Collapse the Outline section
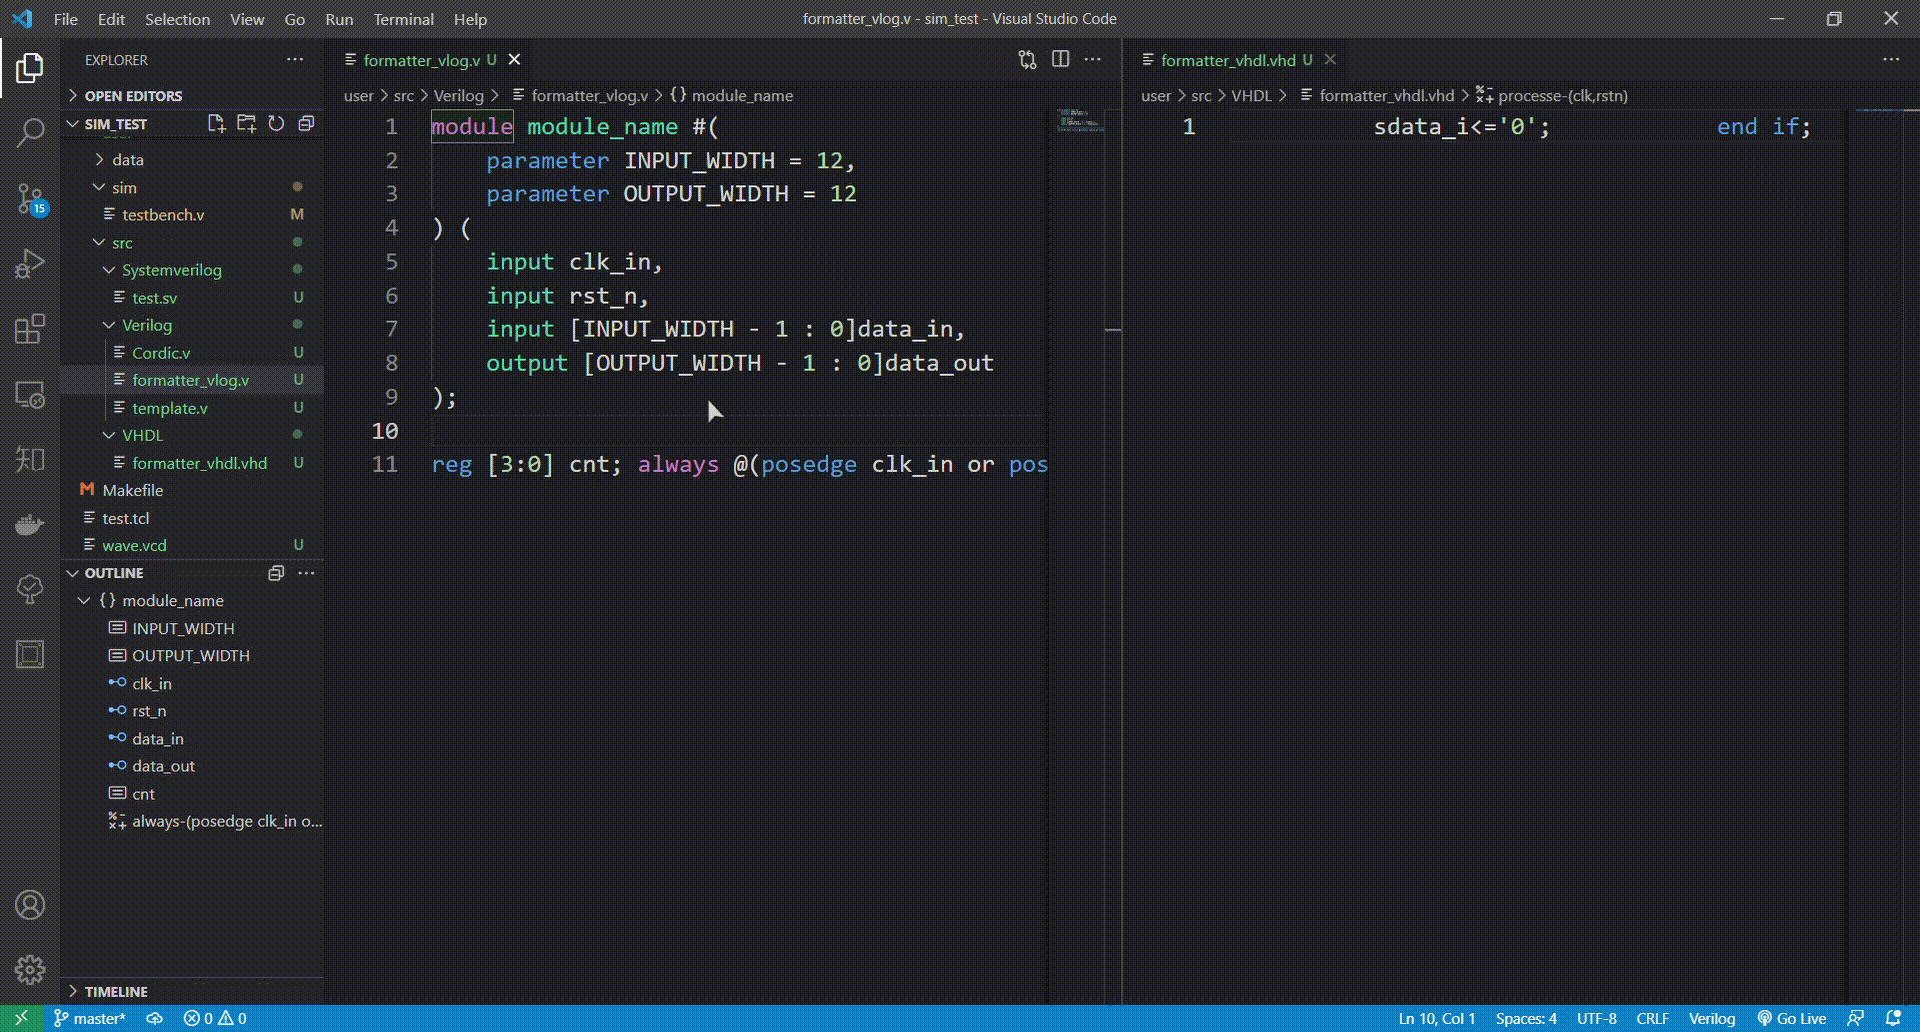 pyautogui.click(x=113, y=573)
